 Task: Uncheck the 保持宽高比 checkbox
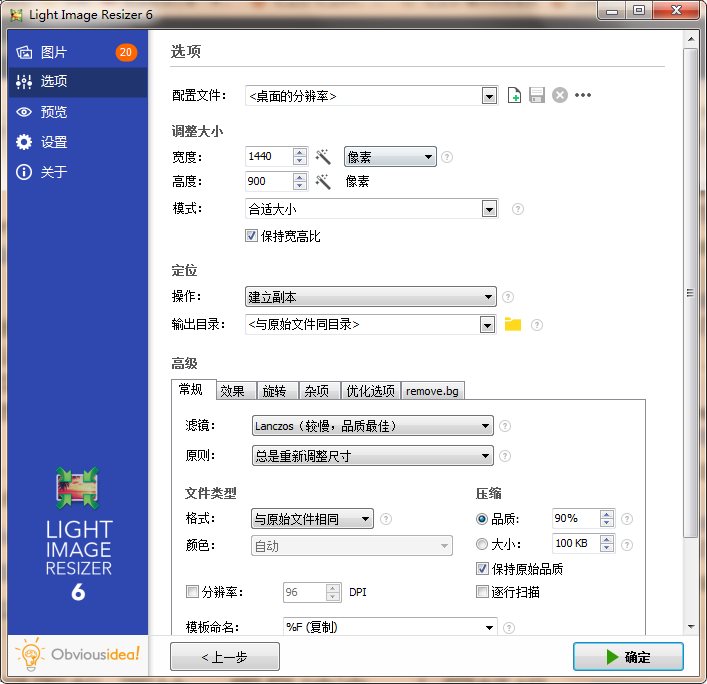click(x=252, y=237)
